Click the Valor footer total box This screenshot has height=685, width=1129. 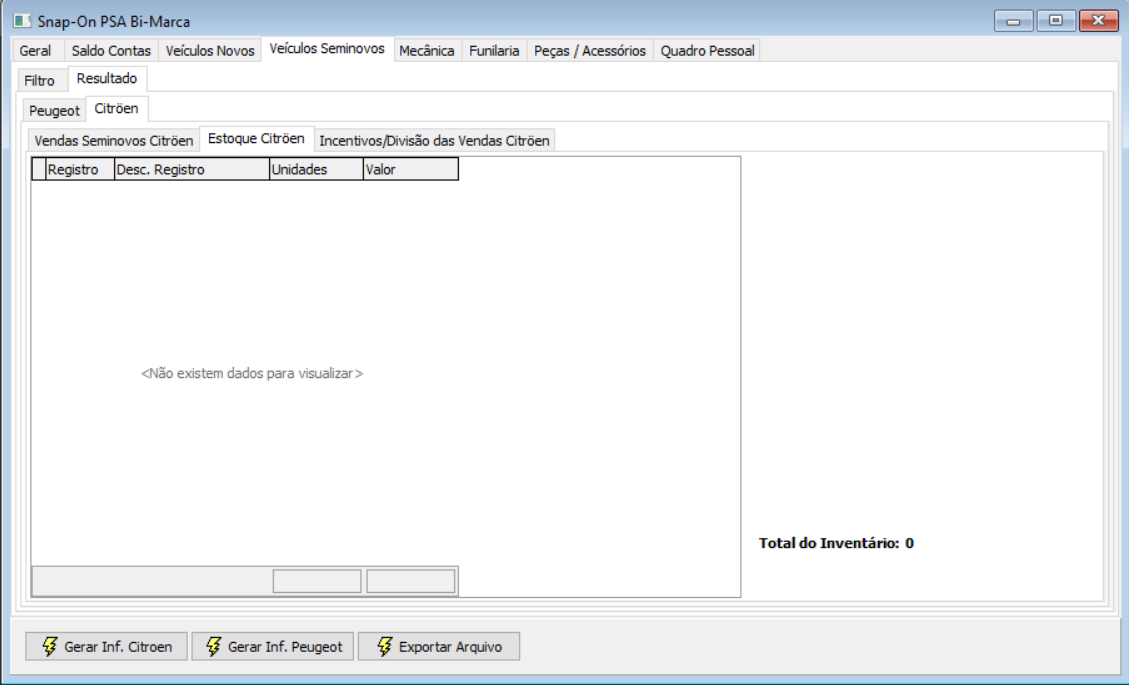[x=410, y=581]
